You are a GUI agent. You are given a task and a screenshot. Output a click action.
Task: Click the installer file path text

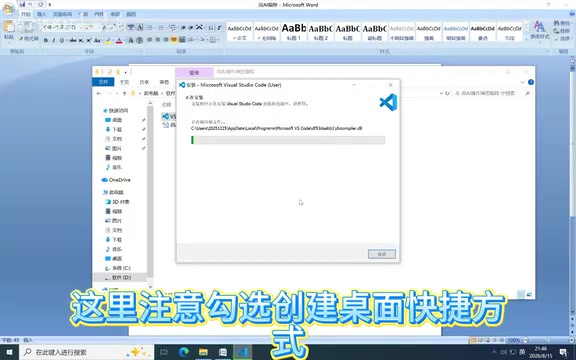click(x=276, y=128)
